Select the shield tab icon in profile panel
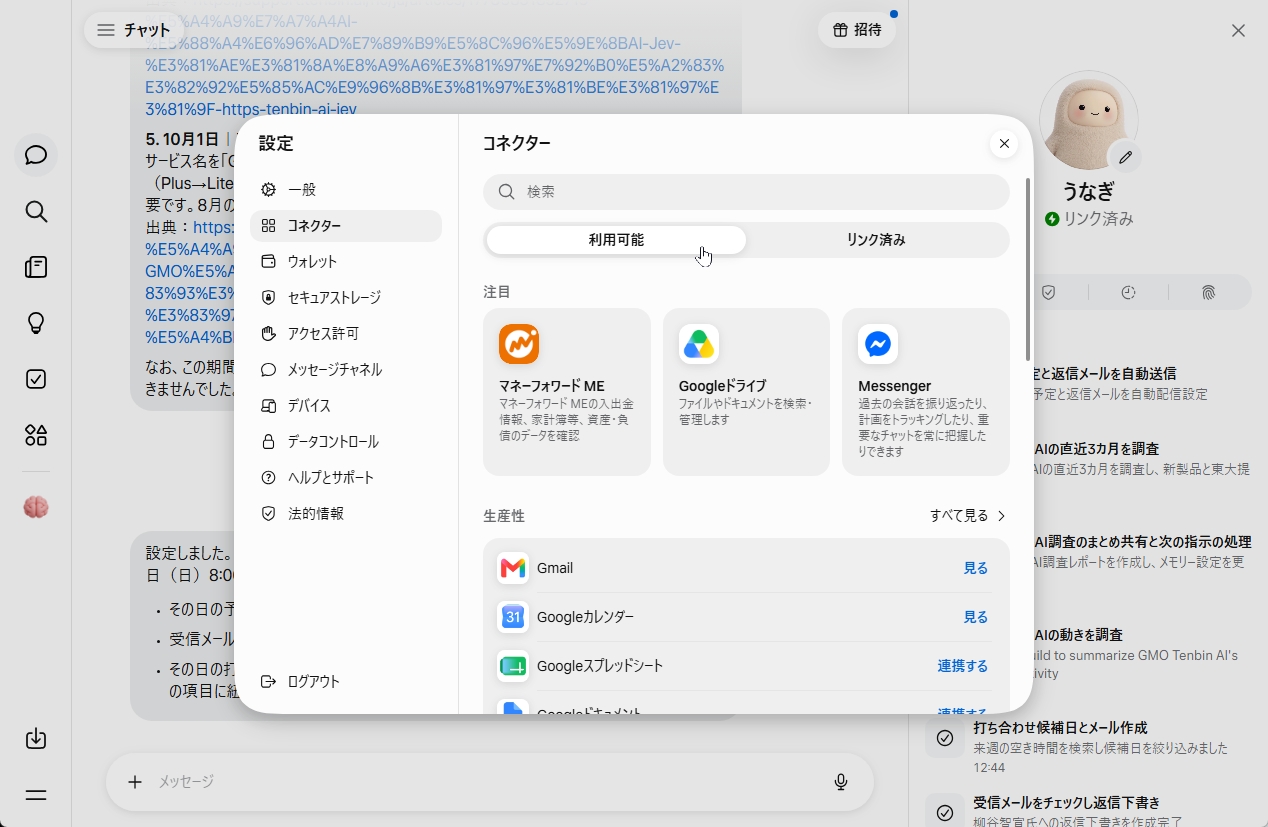 [x=1048, y=293]
